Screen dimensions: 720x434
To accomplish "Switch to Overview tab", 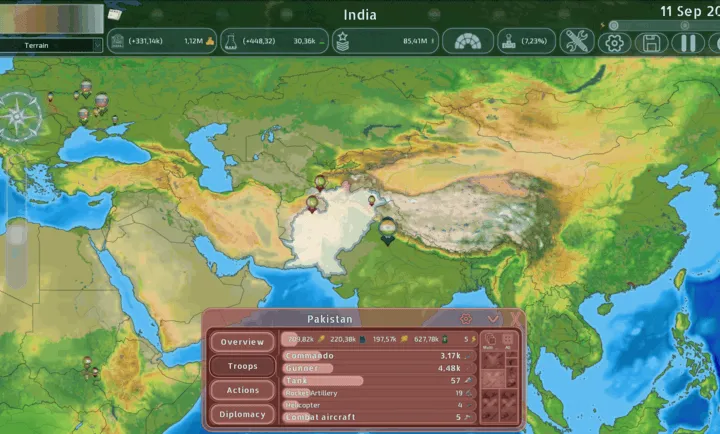I will 242,342.
